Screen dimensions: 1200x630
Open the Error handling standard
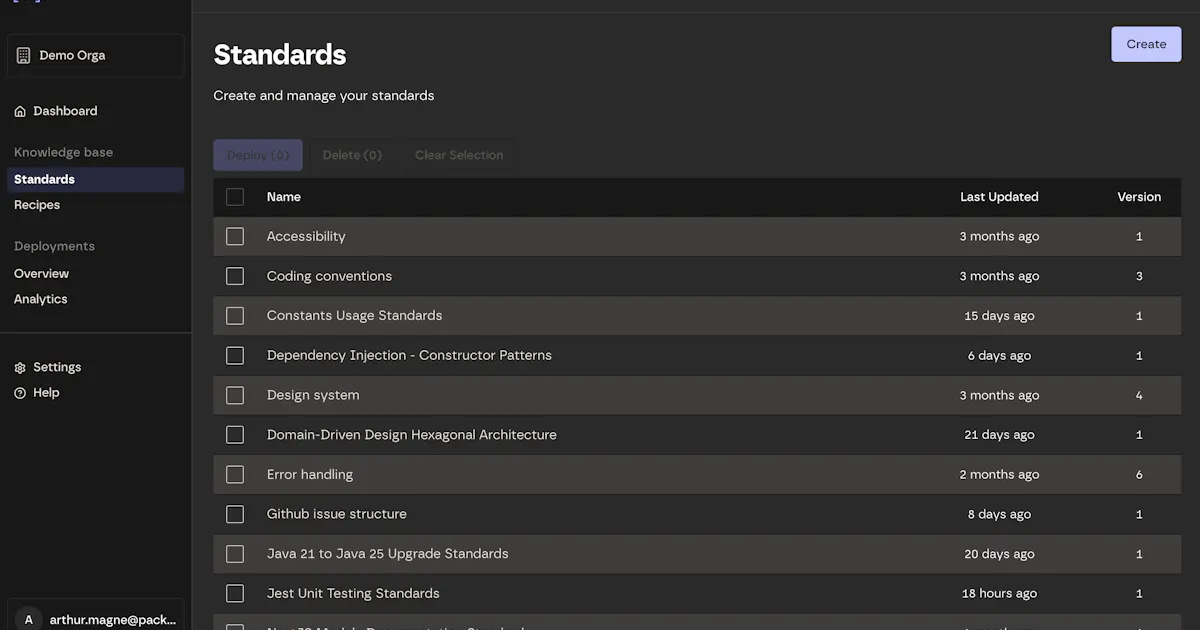point(310,474)
